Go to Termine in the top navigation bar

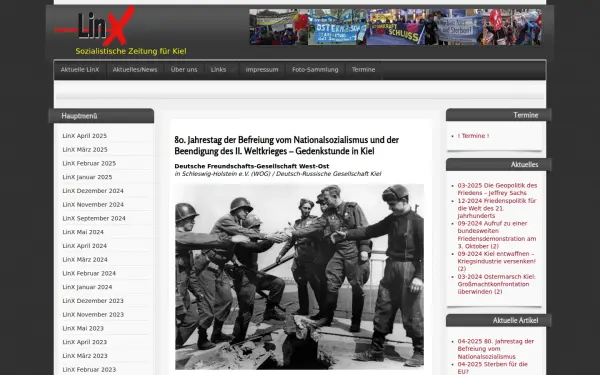point(364,70)
